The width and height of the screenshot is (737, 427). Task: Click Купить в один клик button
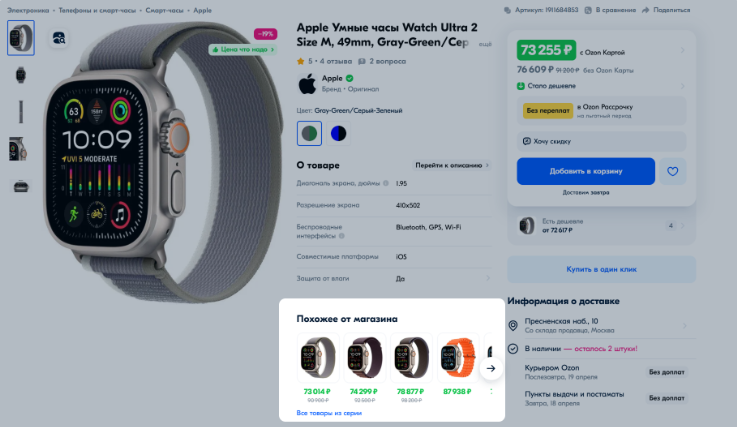pyautogui.click(x=601, y=269)
